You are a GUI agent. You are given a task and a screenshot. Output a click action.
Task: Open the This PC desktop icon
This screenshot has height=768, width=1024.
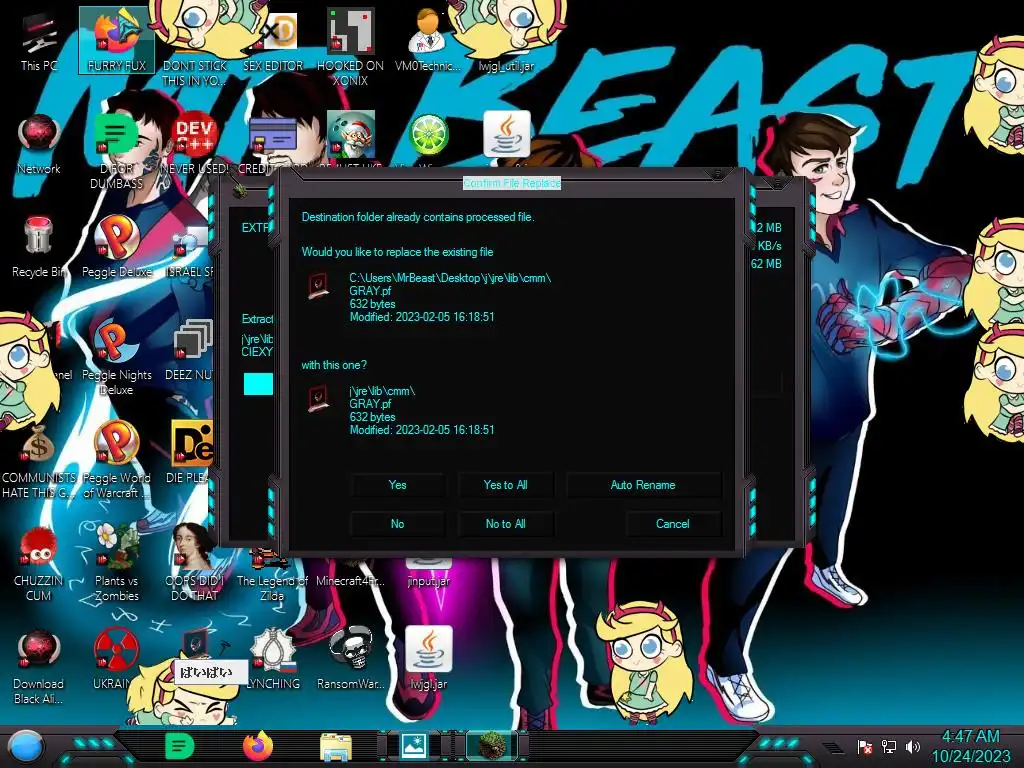(39, 42)
